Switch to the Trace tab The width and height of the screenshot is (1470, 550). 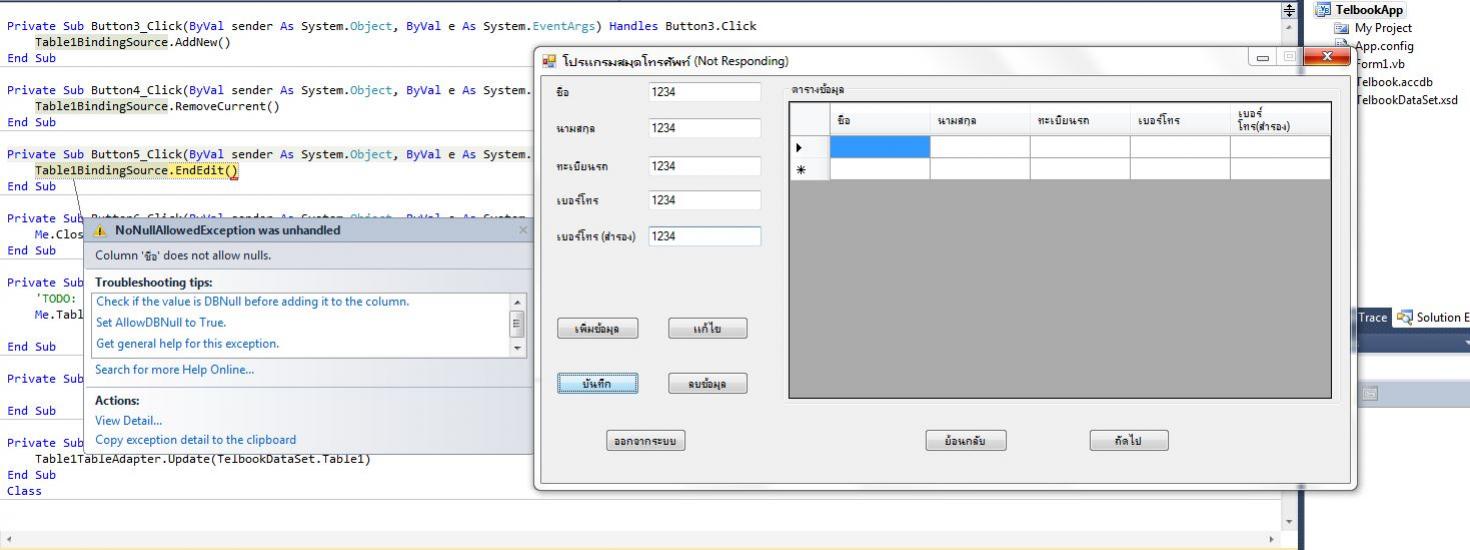pyautogui.click(x=1372, y=317)
